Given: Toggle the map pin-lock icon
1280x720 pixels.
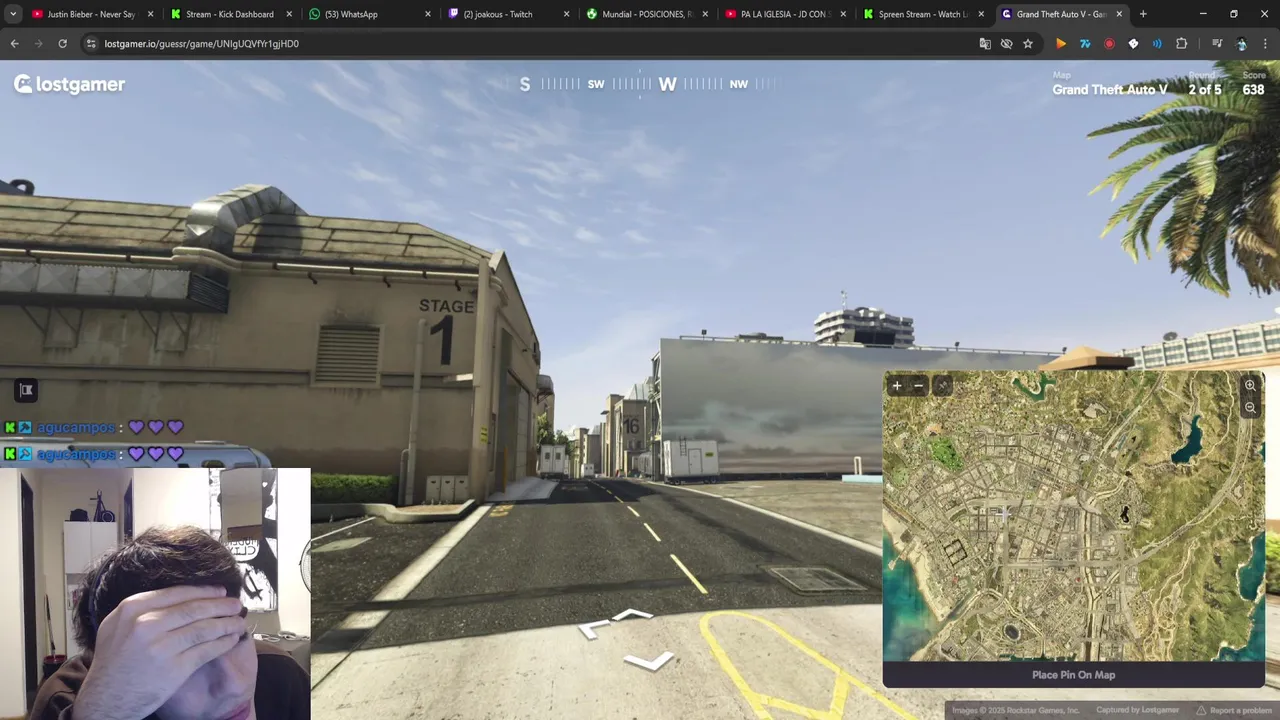Looking at the screenshot, I should pyautogui.click(x=941, y=386).
